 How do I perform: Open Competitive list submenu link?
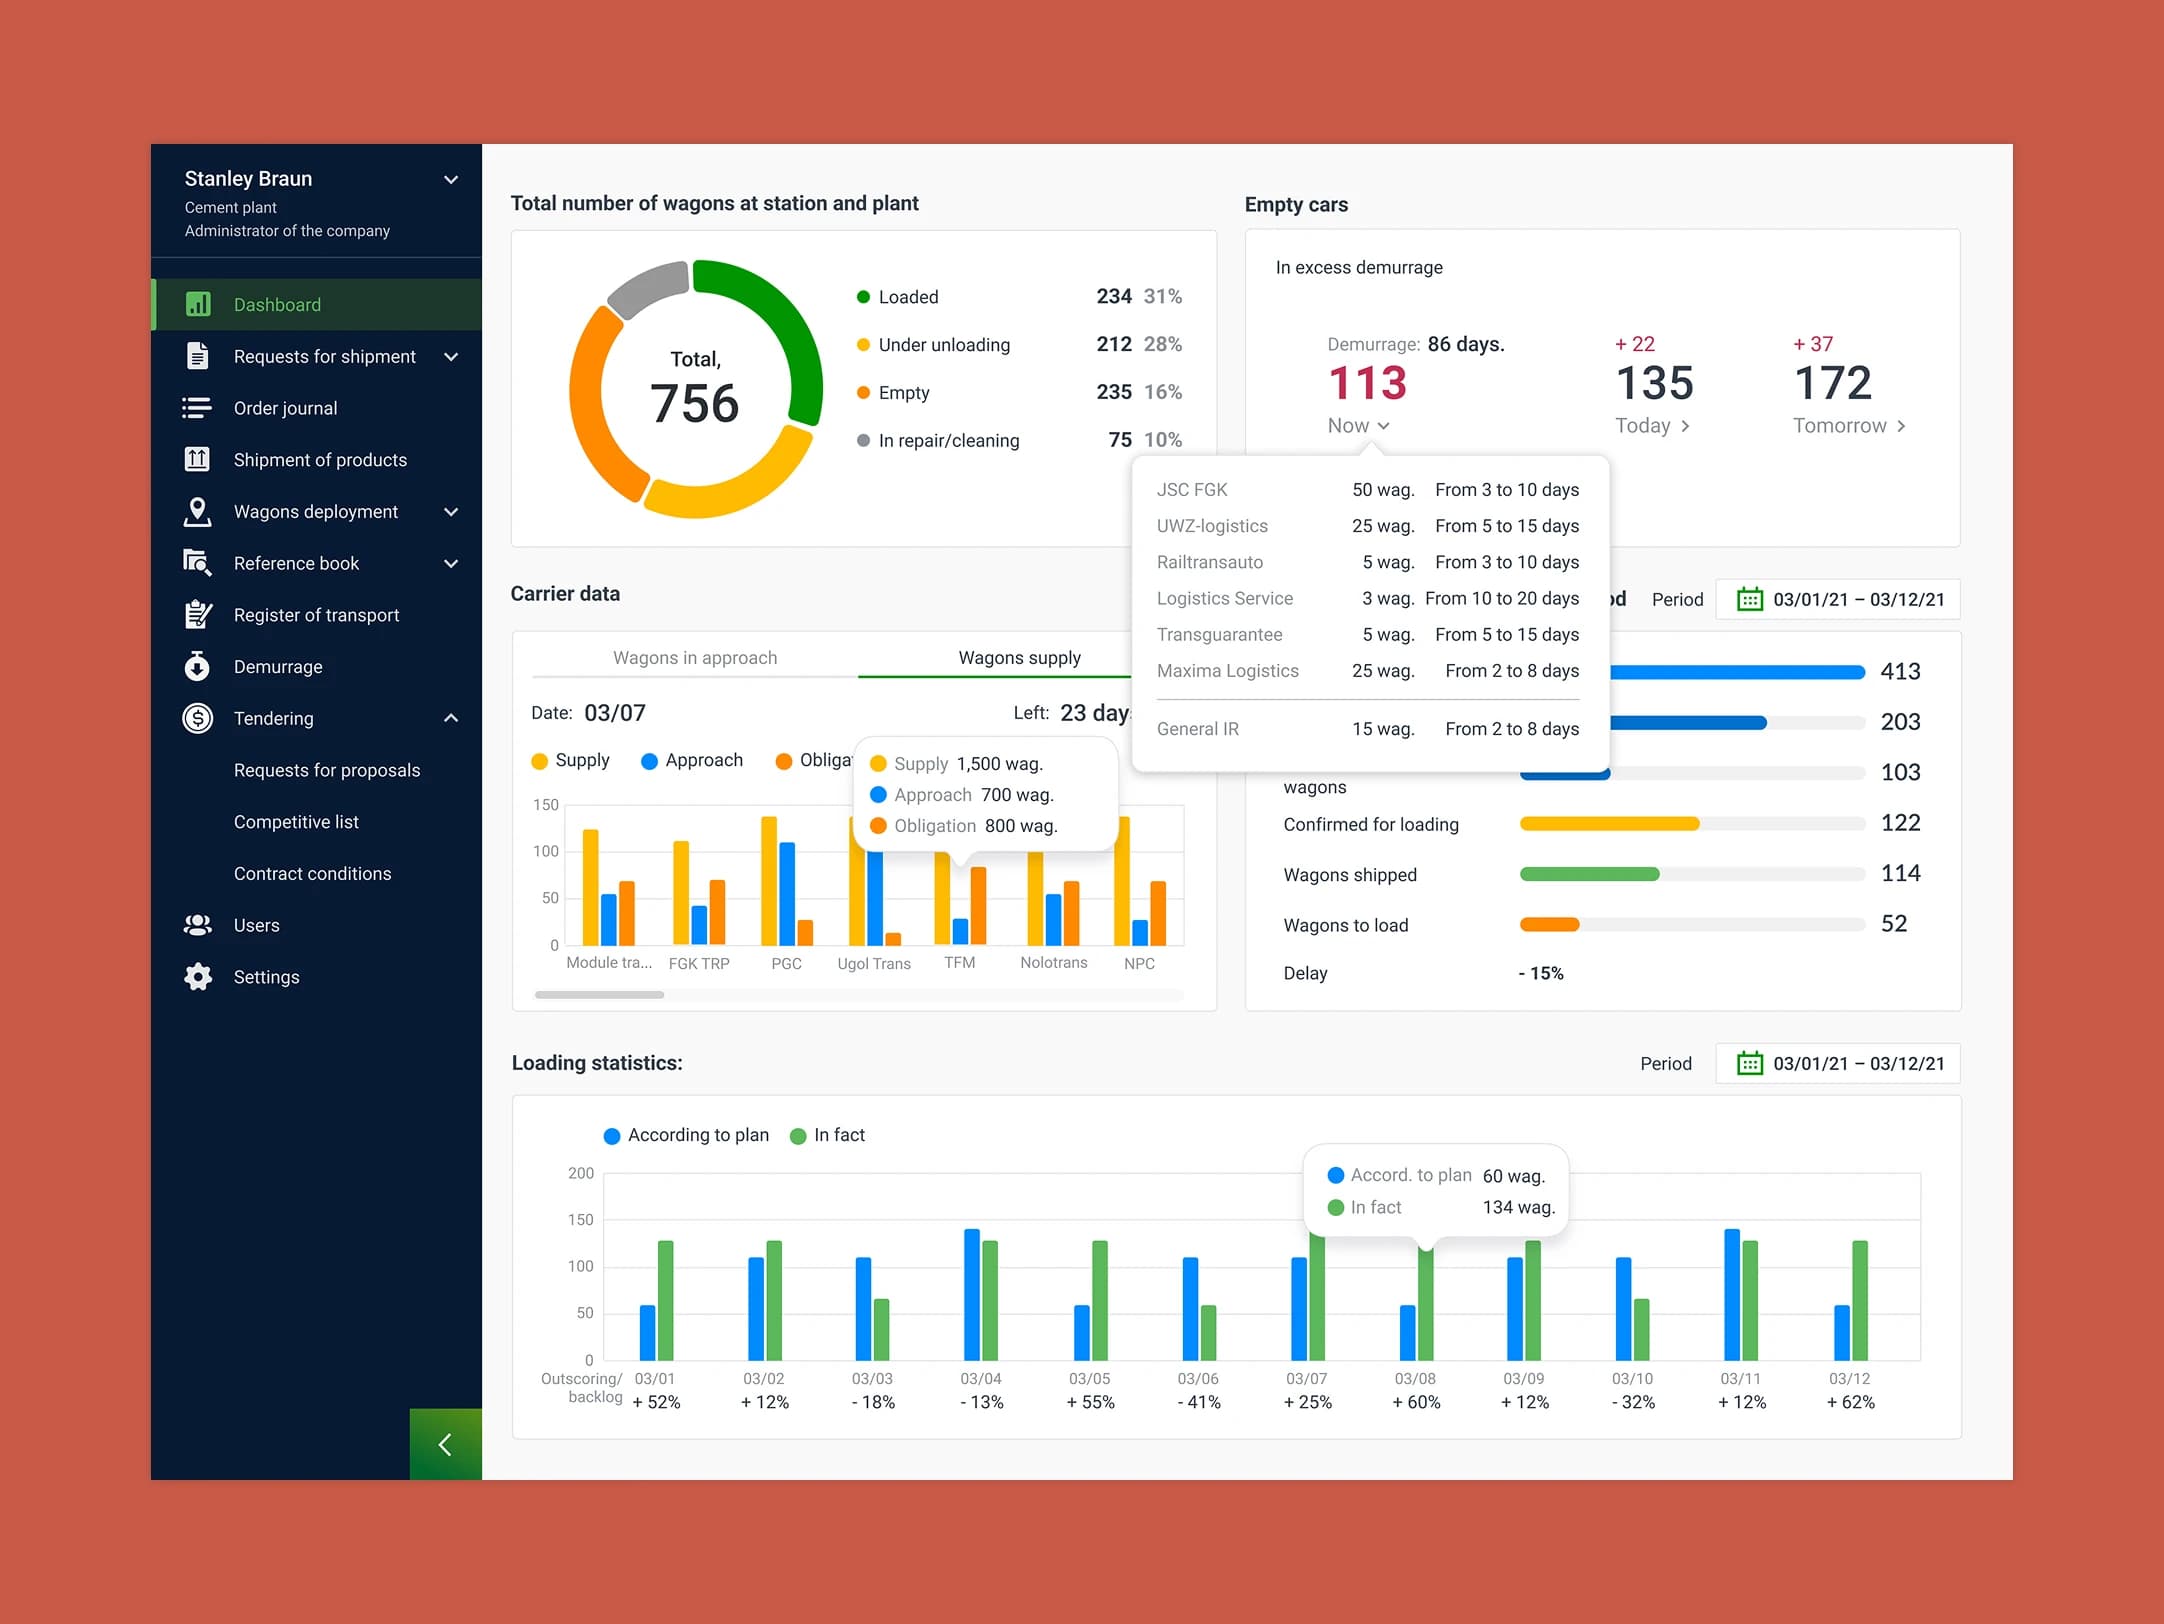(296, 822)
